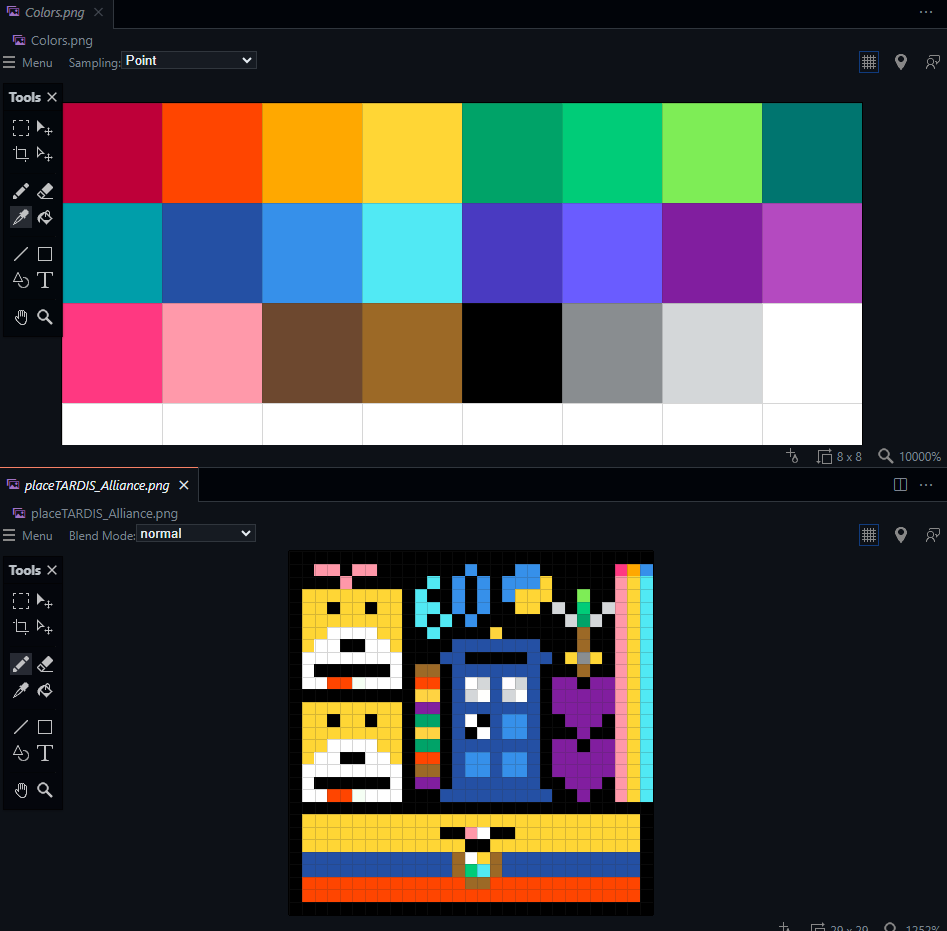
Task: Toggle the pixel grid in placeTARDIS_Alliance editor
Action: (x=868, y=535)
